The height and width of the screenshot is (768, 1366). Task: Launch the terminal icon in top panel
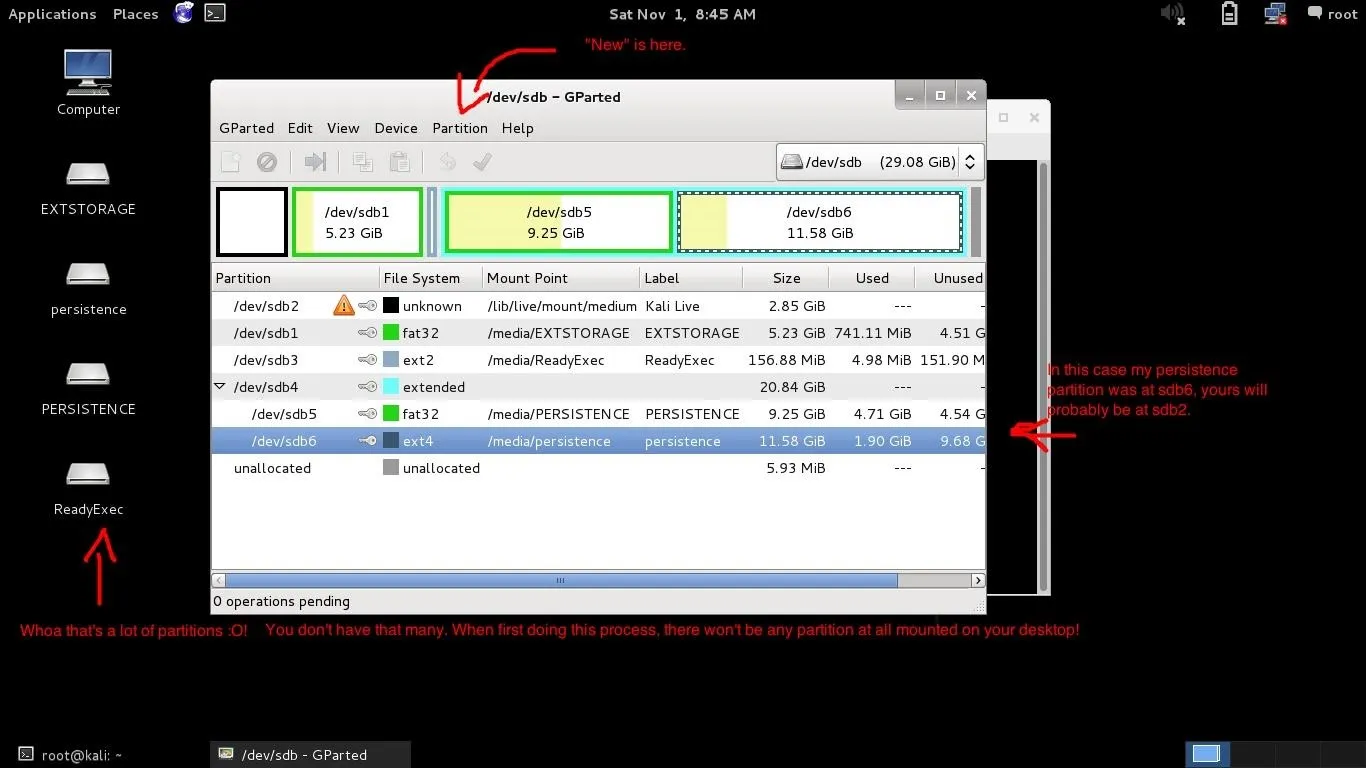214,13
